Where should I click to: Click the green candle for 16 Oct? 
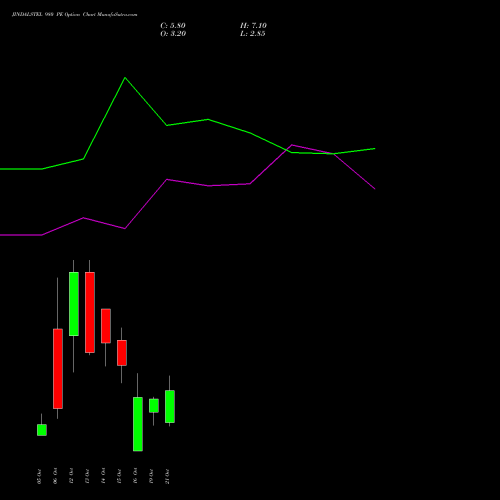pos(138,424)
